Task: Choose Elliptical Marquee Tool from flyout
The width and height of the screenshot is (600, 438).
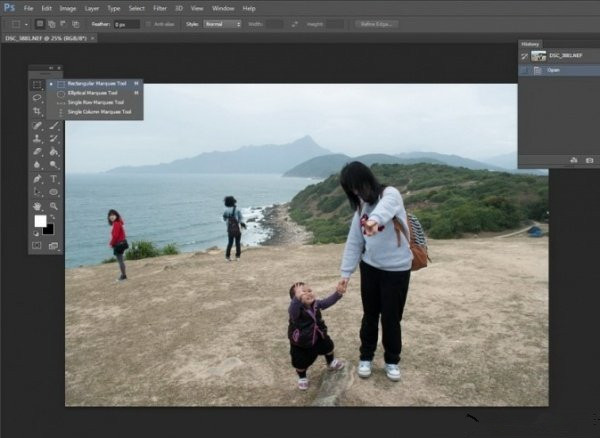Action: click(95, 93)
